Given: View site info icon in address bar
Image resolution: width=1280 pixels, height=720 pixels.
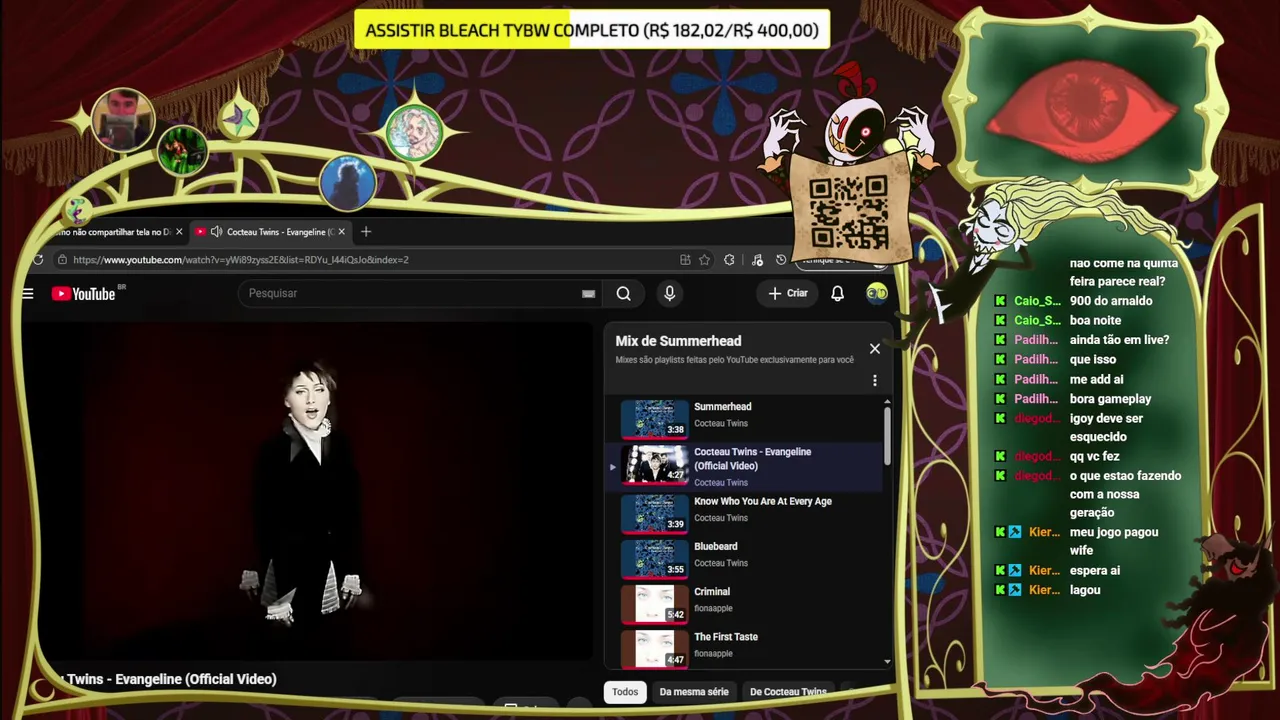Looking at the screenshot, I should [x=62, y=260].
